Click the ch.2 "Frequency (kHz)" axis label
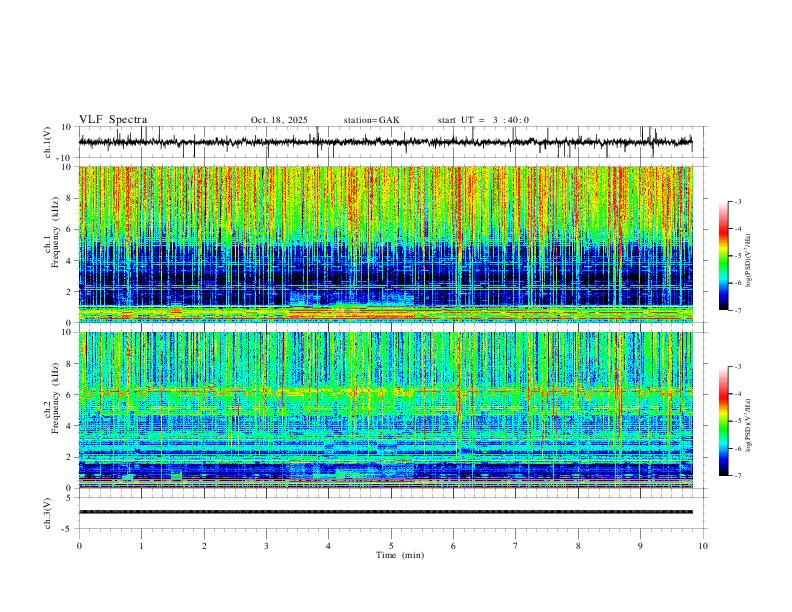Image resolution: width=792 pixels, height=612 pixels. (x=55, y=398)
